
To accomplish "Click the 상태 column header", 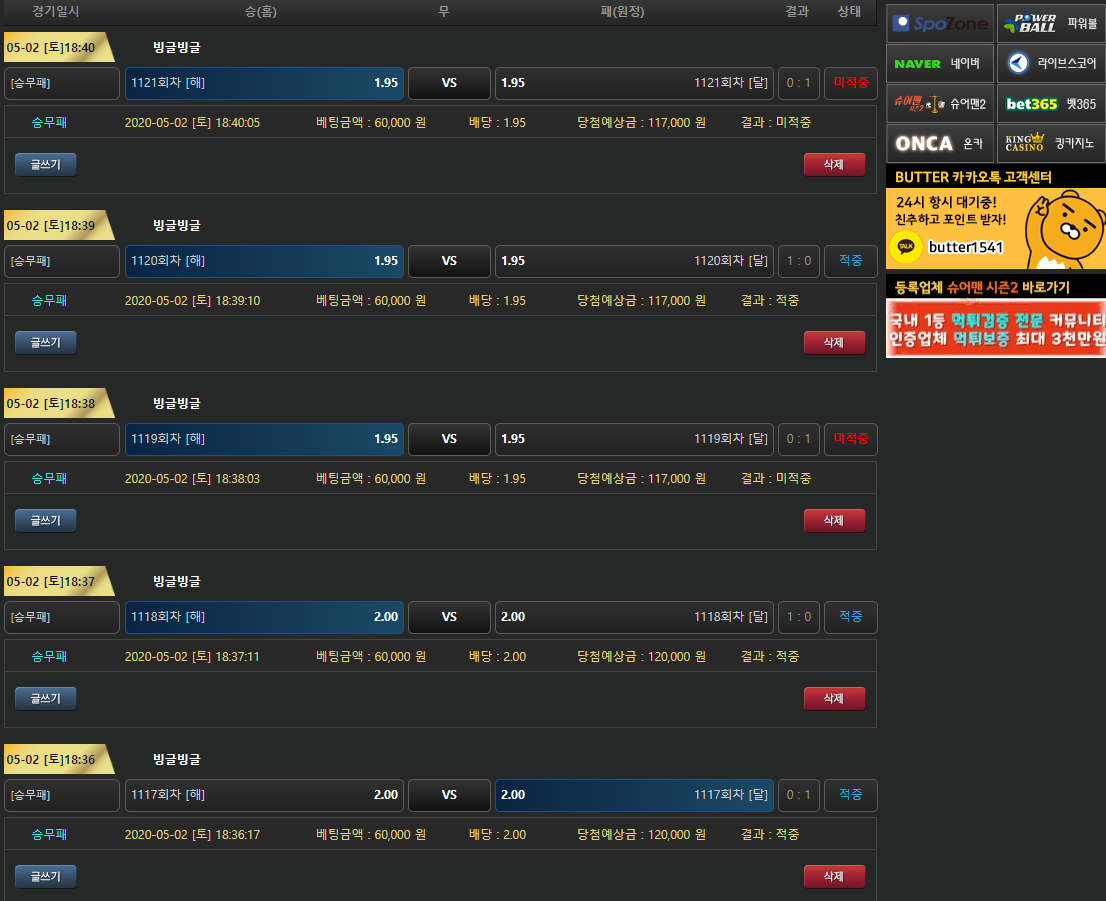I will 849,12.
